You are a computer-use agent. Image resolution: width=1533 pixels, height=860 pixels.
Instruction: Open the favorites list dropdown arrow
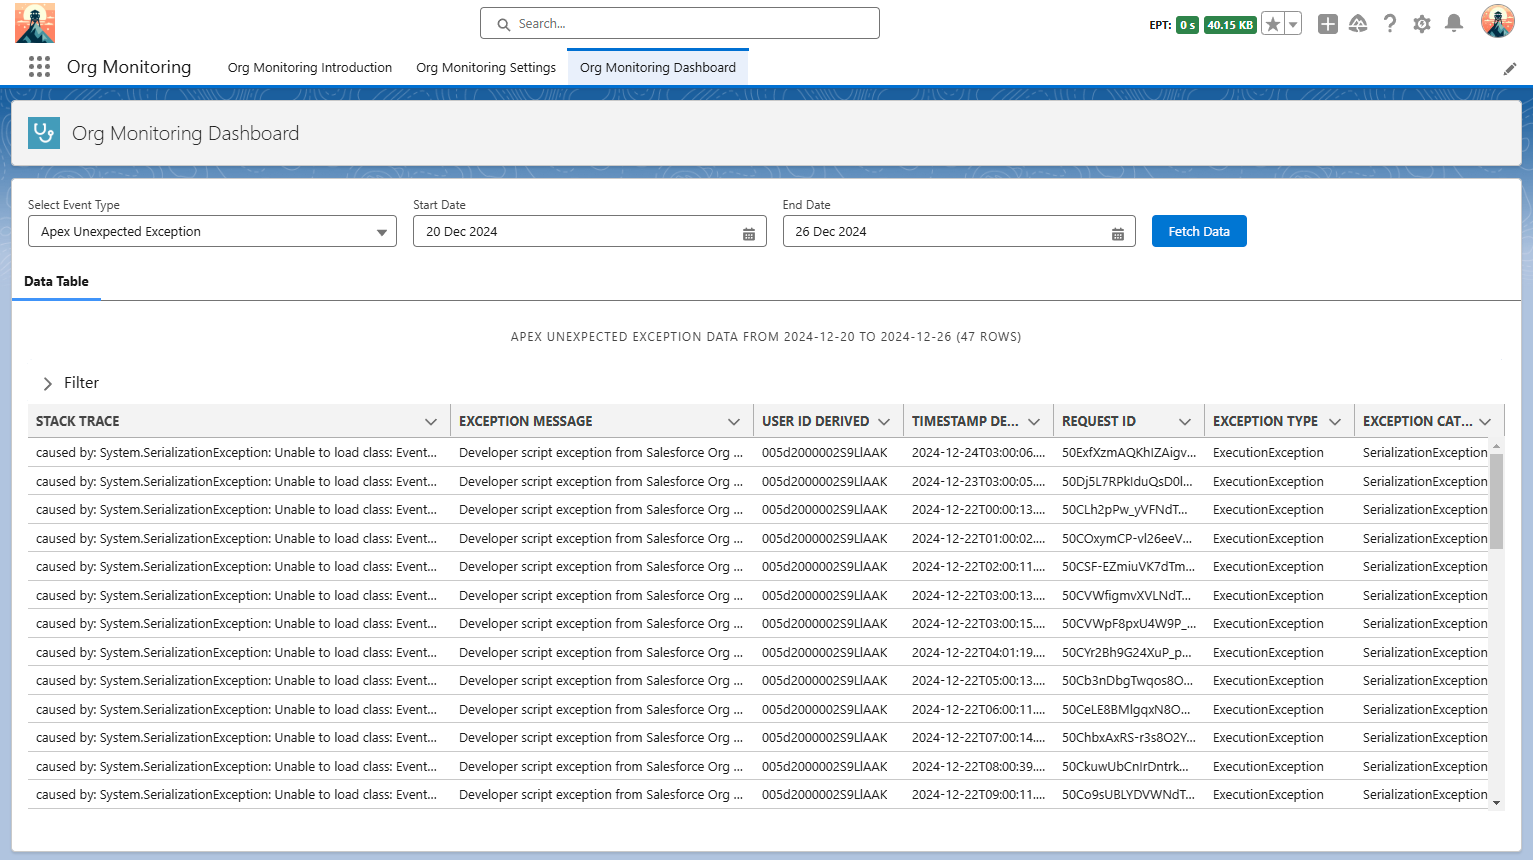pos(1293,24)
